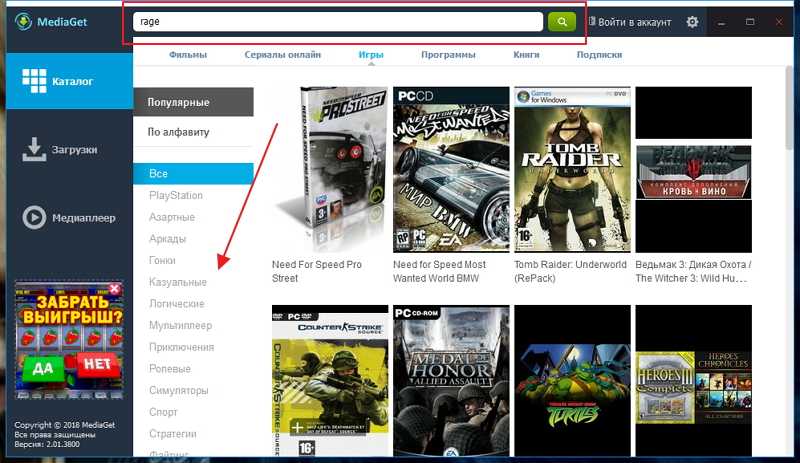This screenshot has height=463, width=800.
Task: Click inside the search field containing 'rage'
Action: pyautogui.click(x=338, y=21)
